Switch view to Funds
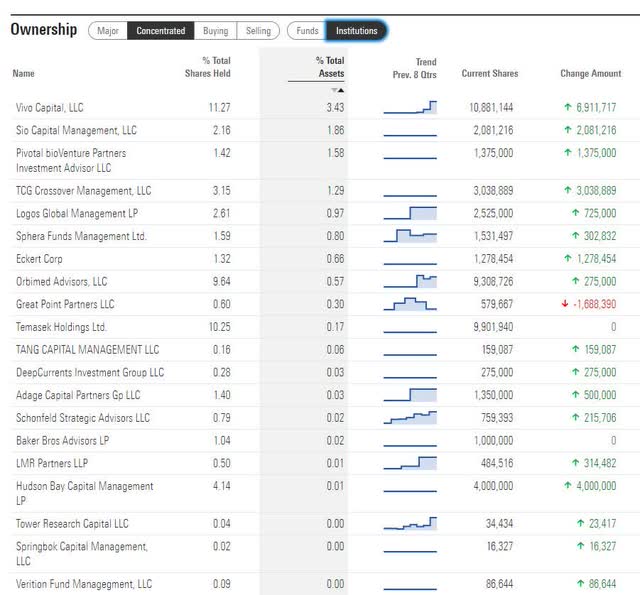The width and height of the screenshot is (640, 595). tap(307, 31)
